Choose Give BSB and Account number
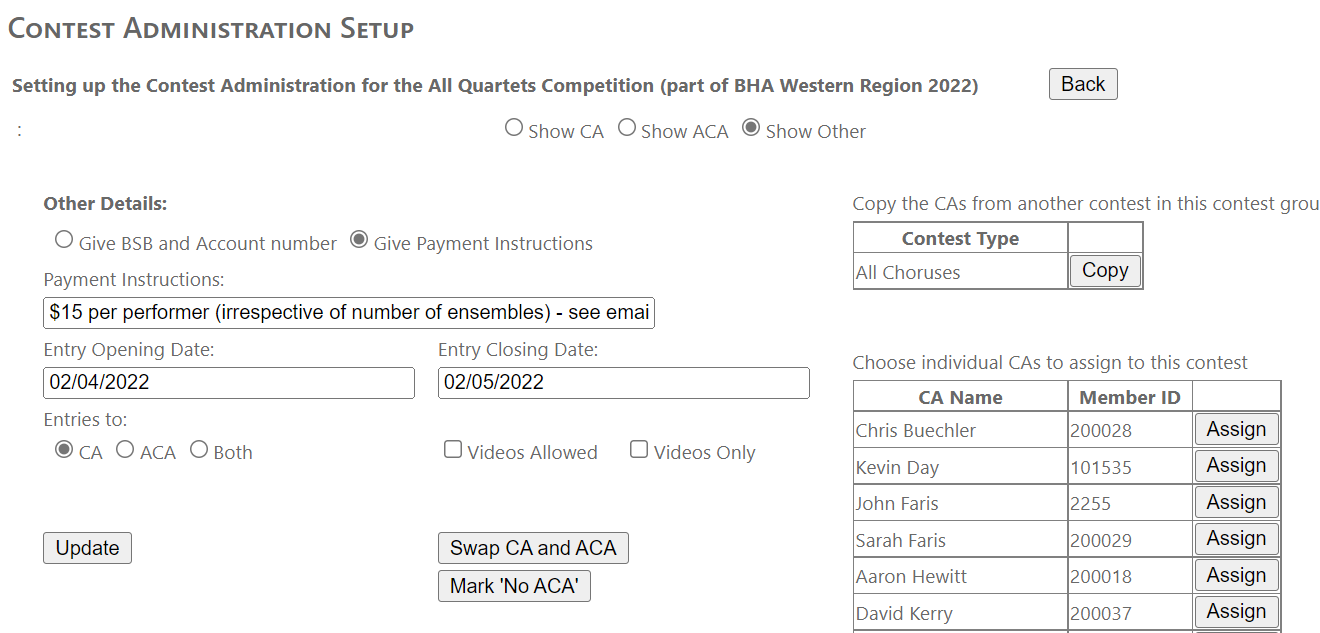This screenshot has width=1320, height=633. pyautogui.click(x=64, y=240)
